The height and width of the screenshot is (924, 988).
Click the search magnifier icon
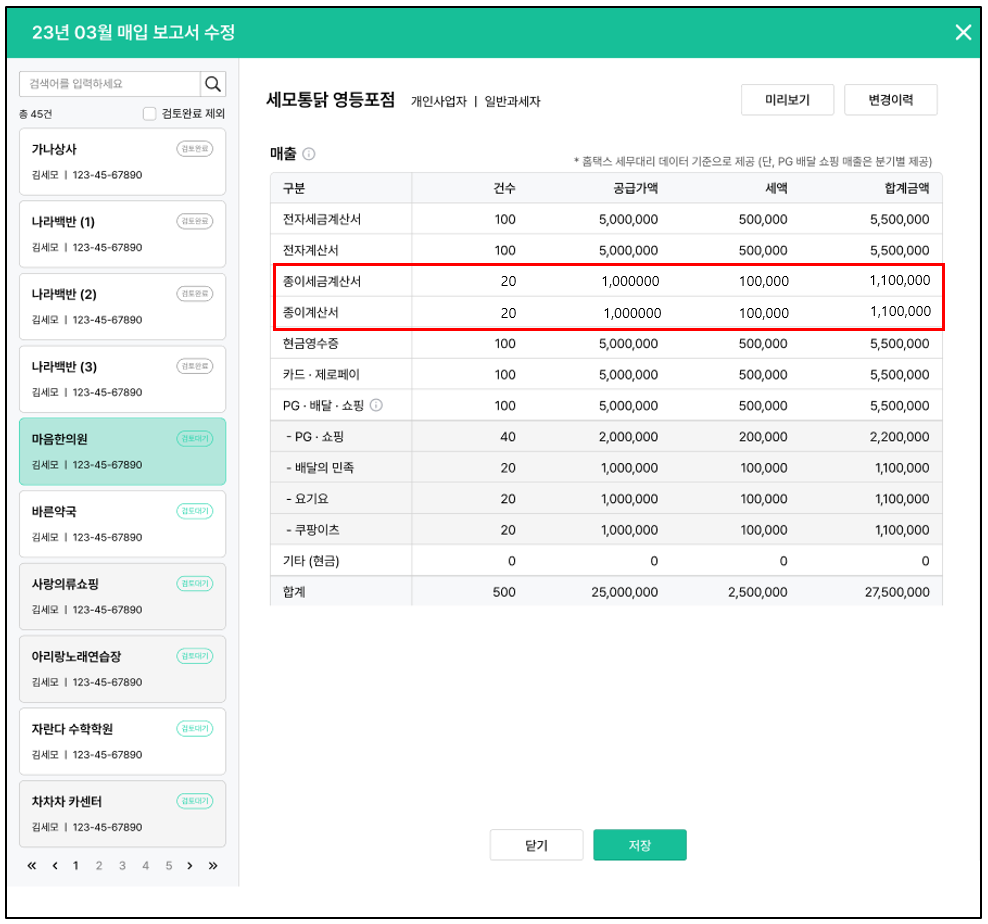213,83
